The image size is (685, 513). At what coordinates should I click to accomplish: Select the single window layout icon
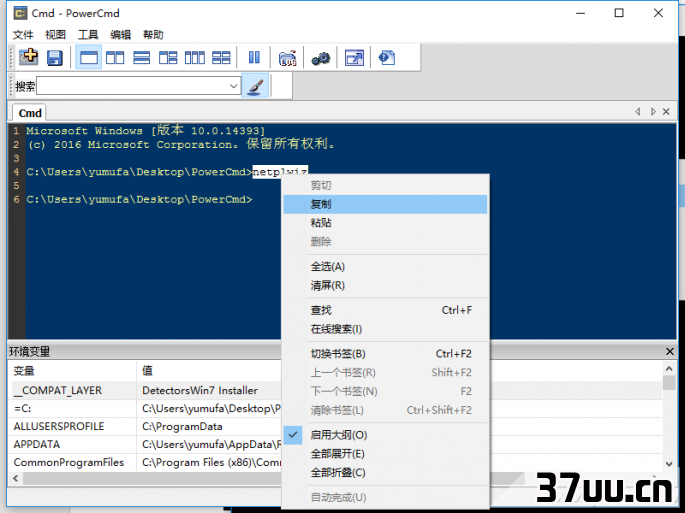click(89, 58)
